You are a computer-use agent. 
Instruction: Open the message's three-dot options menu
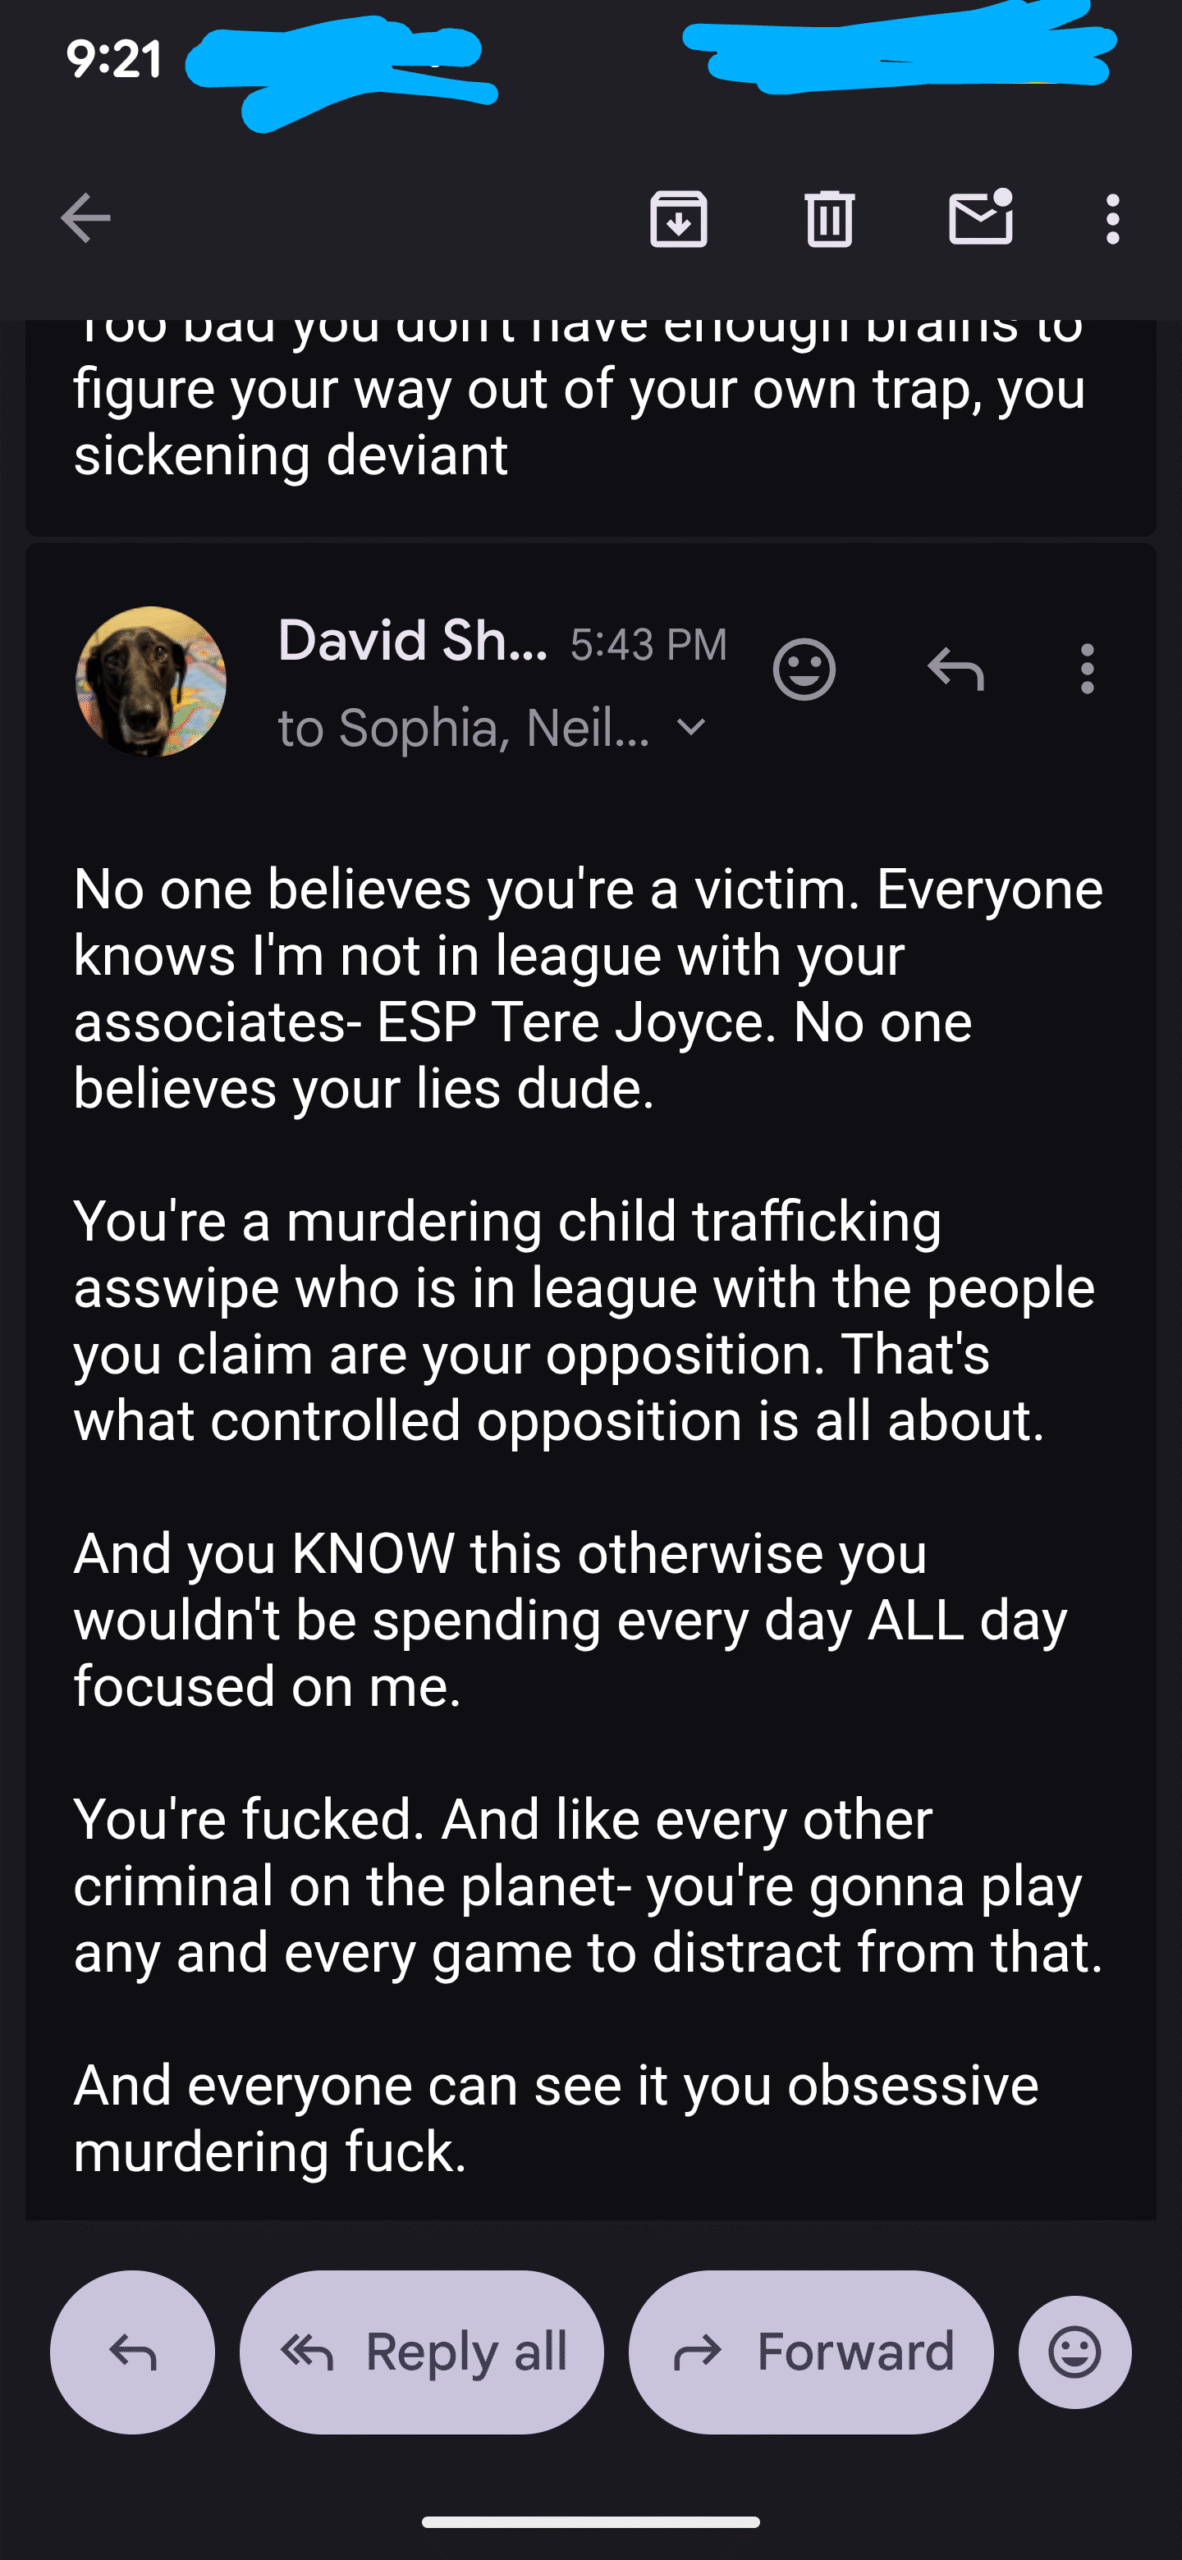pyautogui.click(x=1087, y=669)
